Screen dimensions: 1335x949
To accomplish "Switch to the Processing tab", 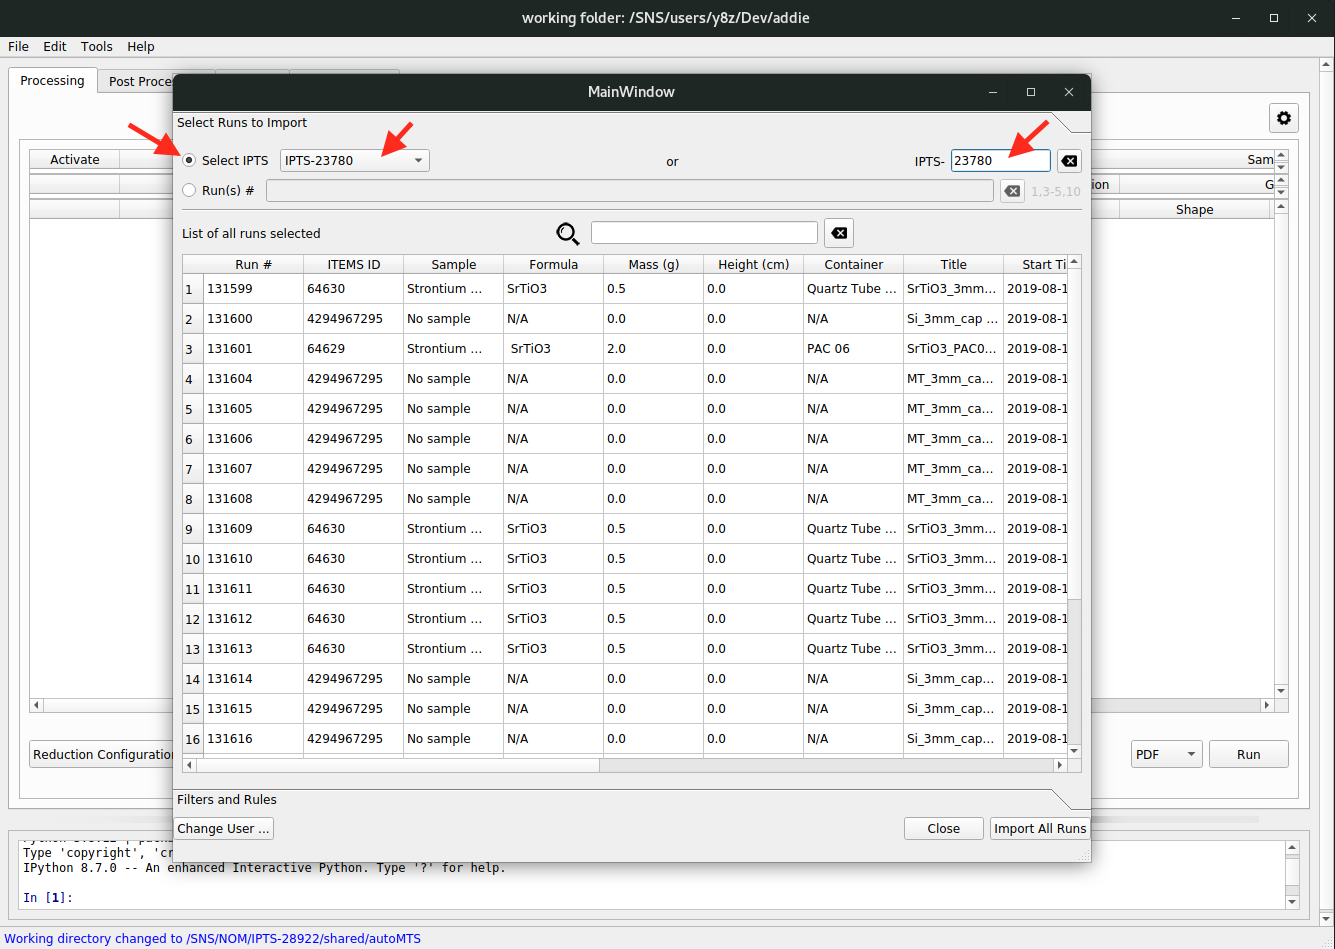I will point(52,81).
